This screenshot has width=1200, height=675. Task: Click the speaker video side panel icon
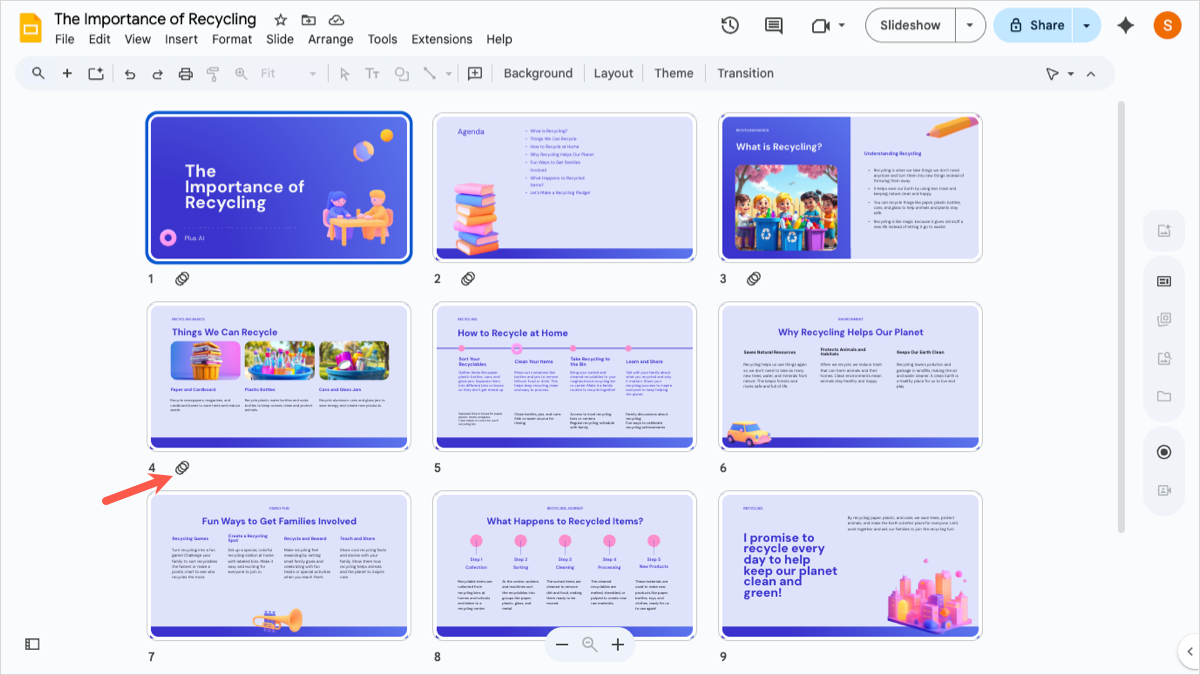pyautogui.click(x=1164, y=490)
